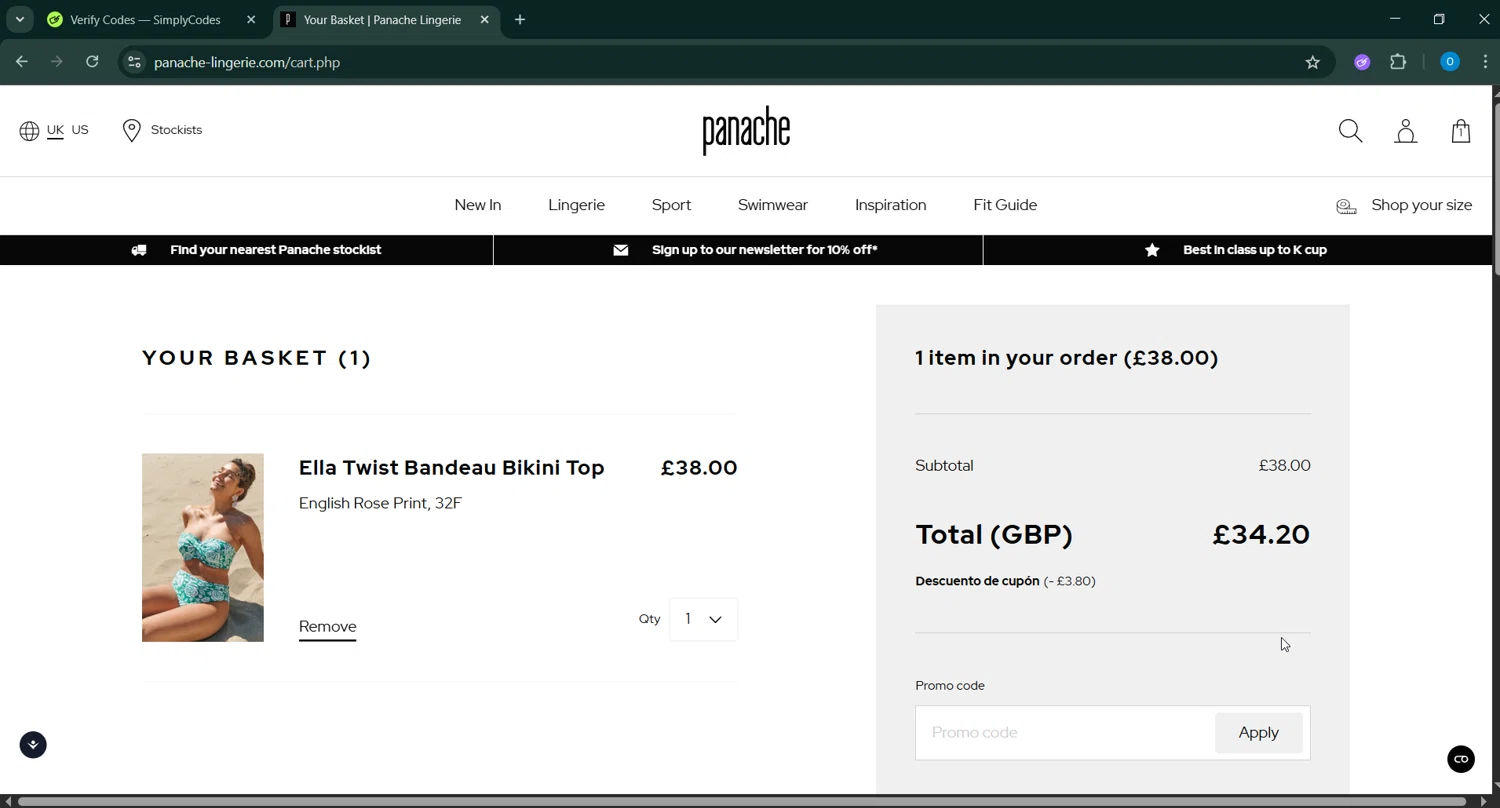This screenshot has height=808, width=1500.
Task: Click the star icon beside Best in class
Action: tap(1152, 250)
